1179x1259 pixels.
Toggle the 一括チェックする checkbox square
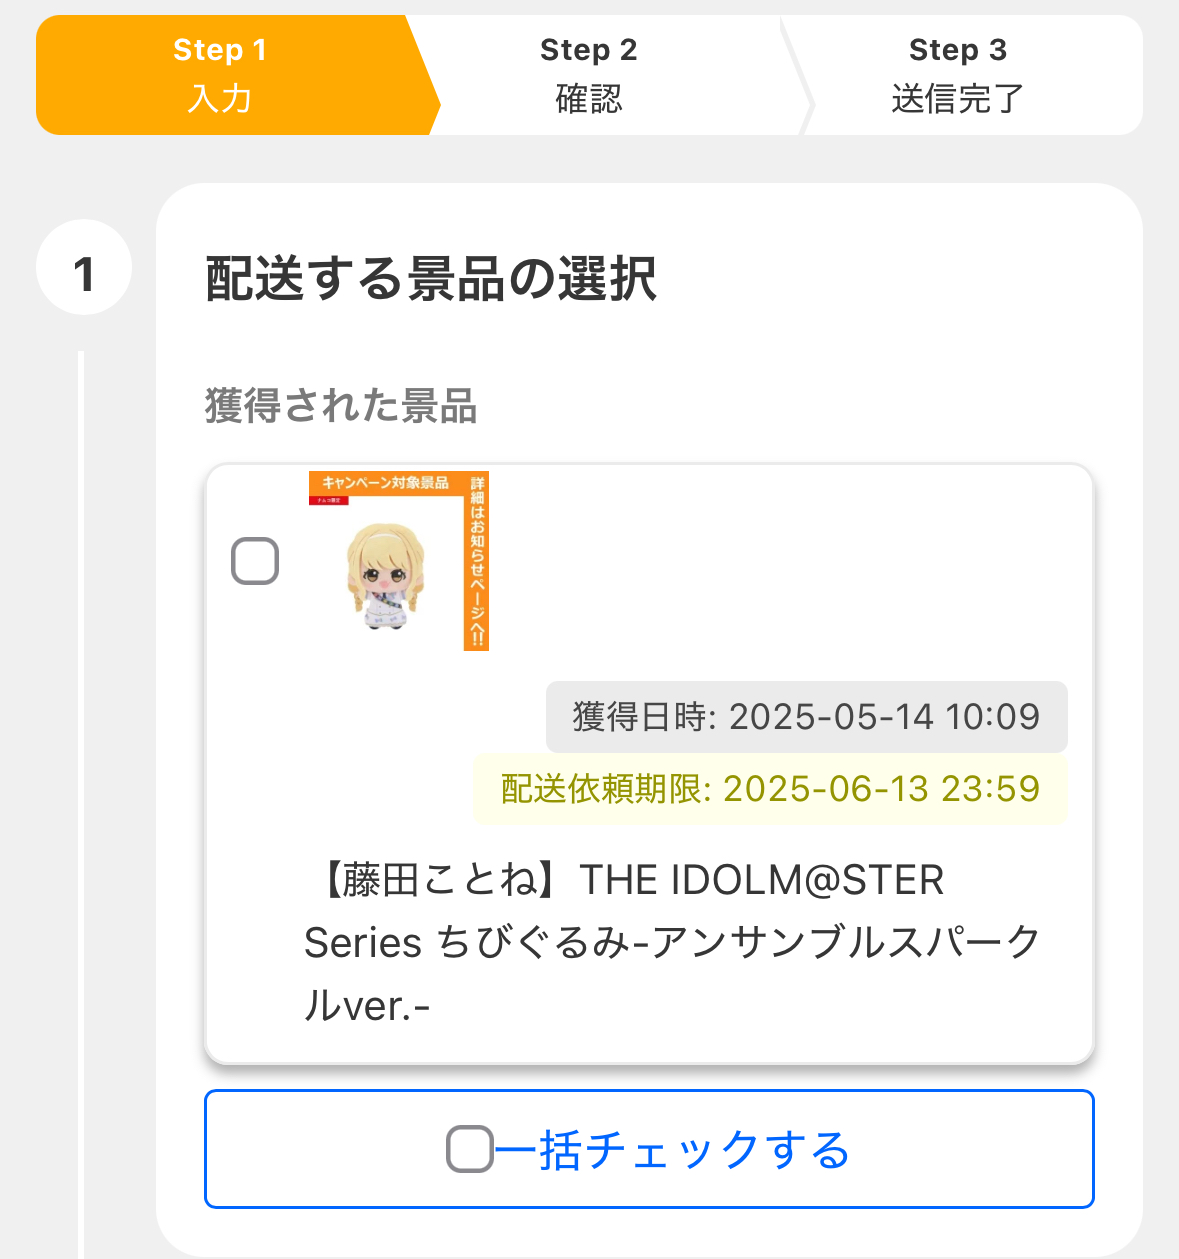(x=469, y=1149)
